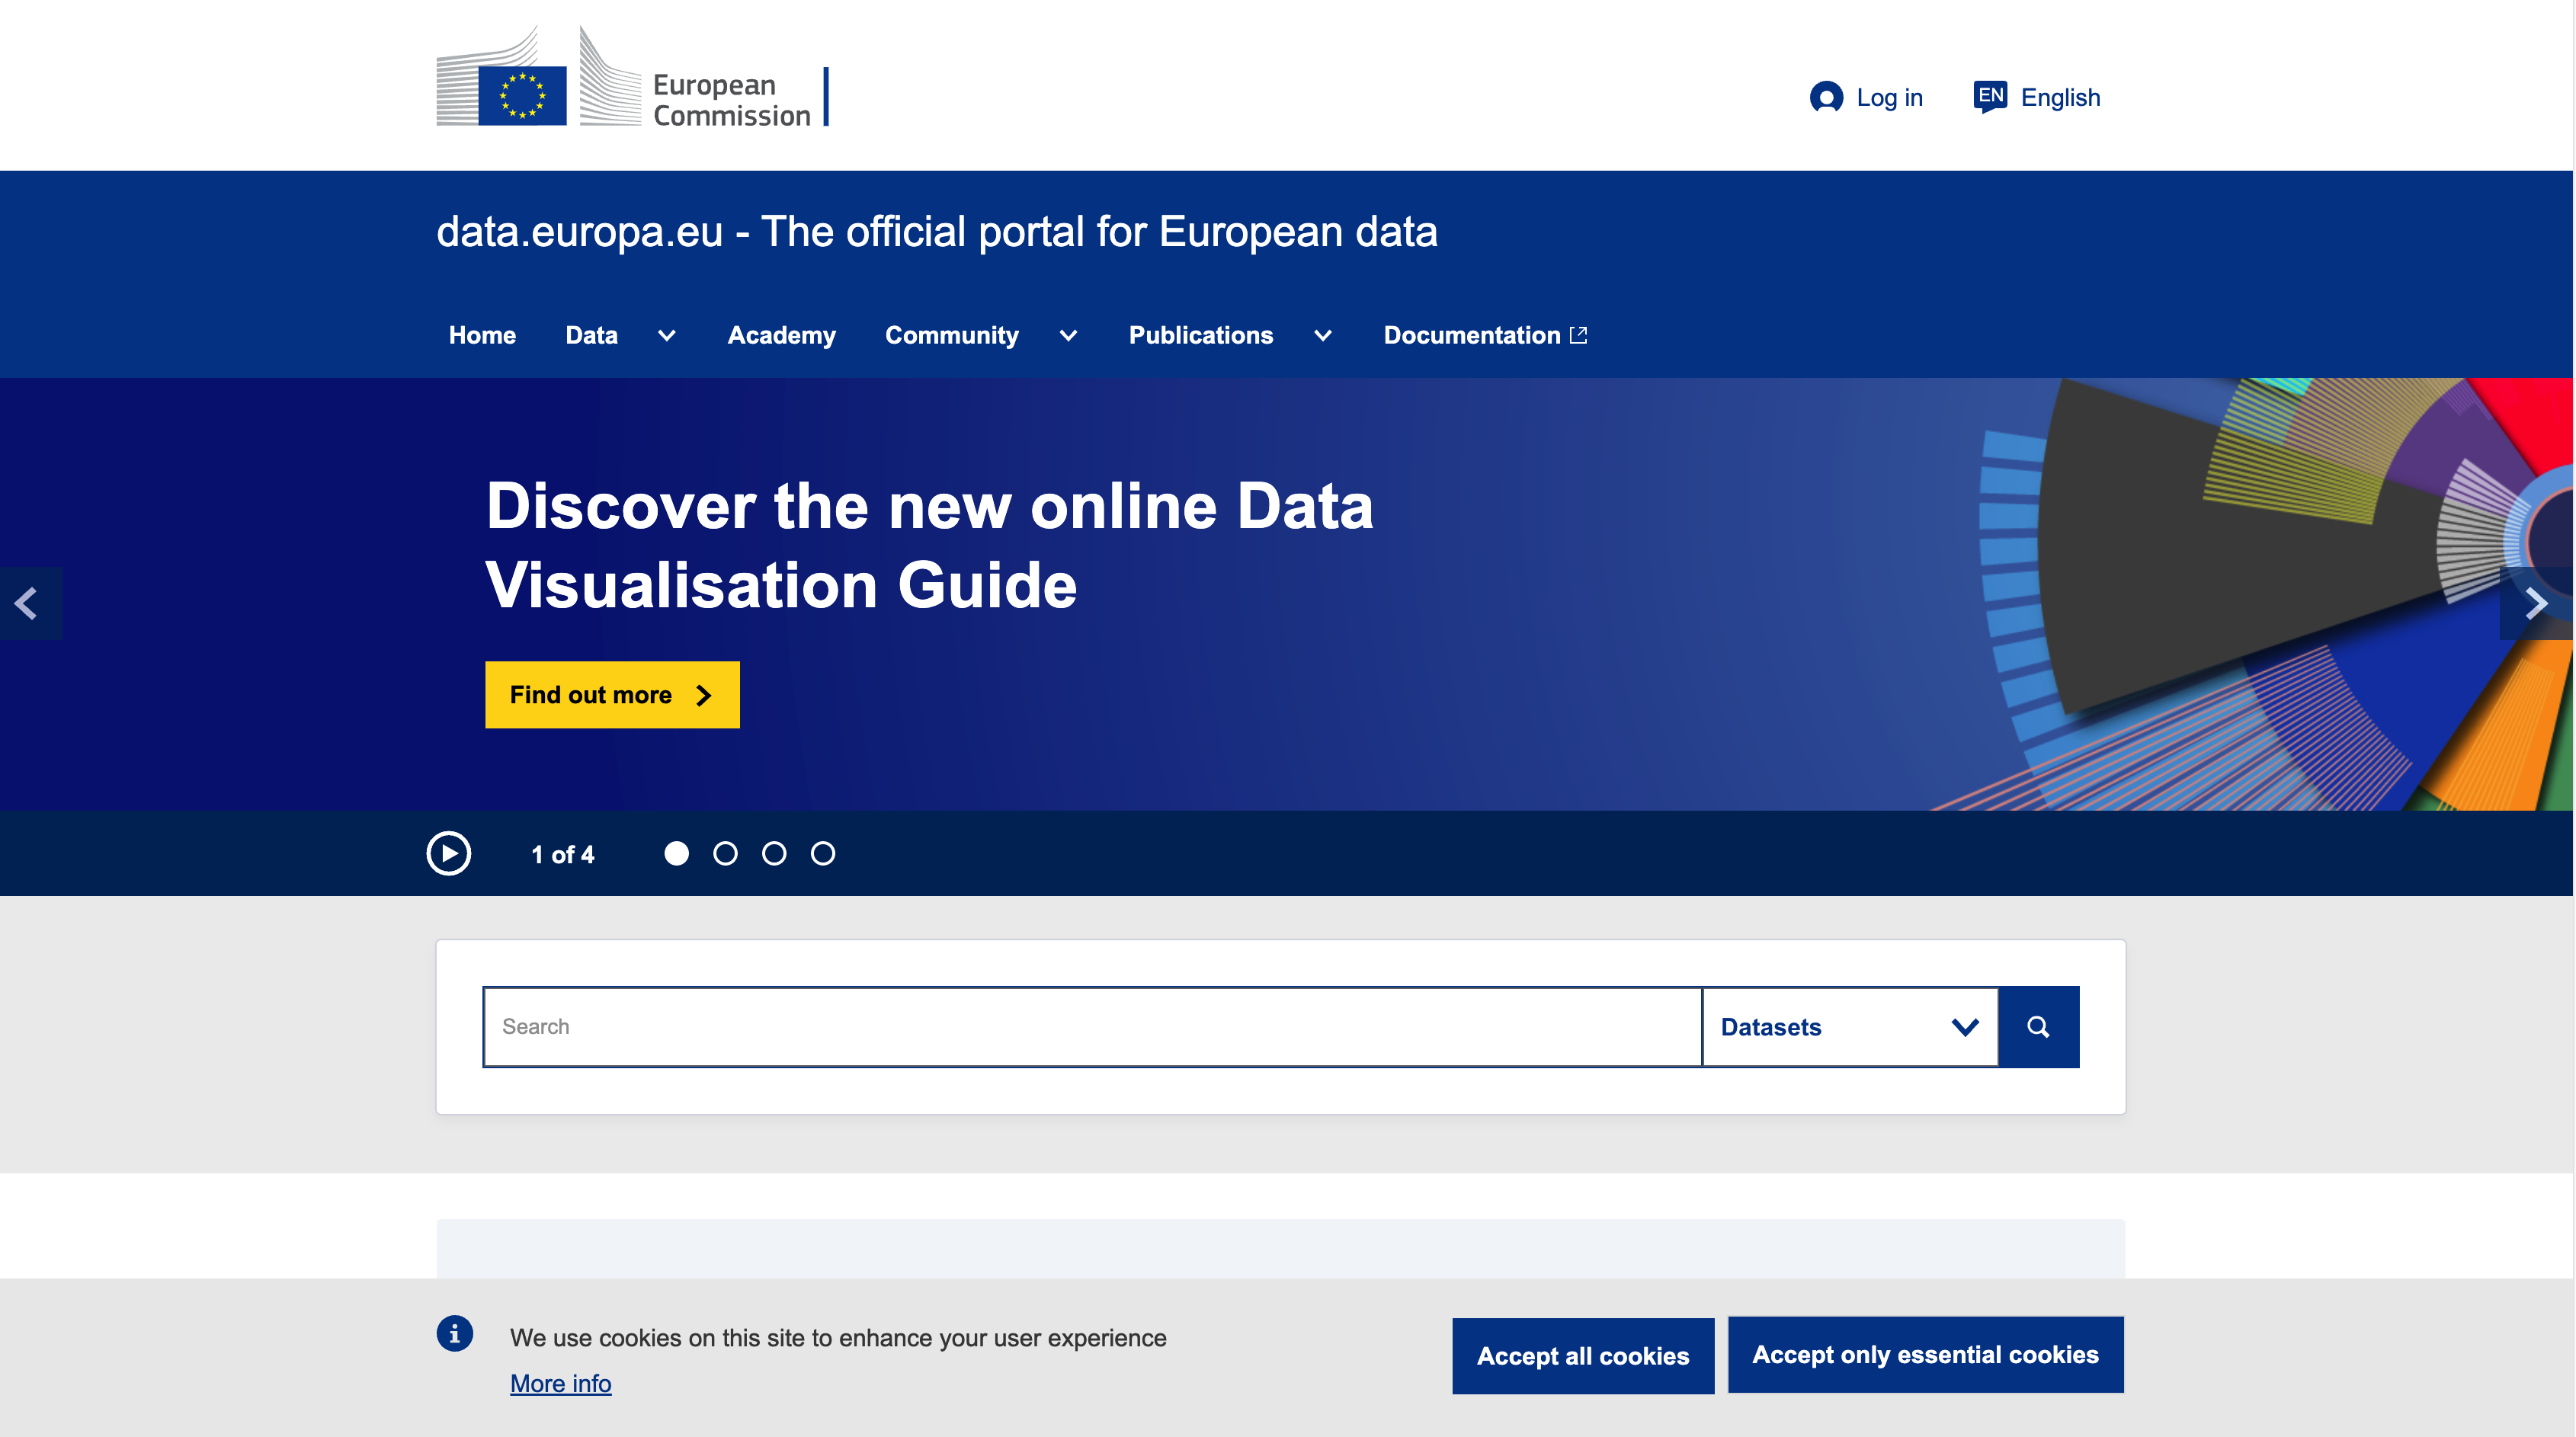Viewport: 2576px width, 1437px height.
Task: Click the Data Visualisation Guide headline
Action: coord(929,544)
